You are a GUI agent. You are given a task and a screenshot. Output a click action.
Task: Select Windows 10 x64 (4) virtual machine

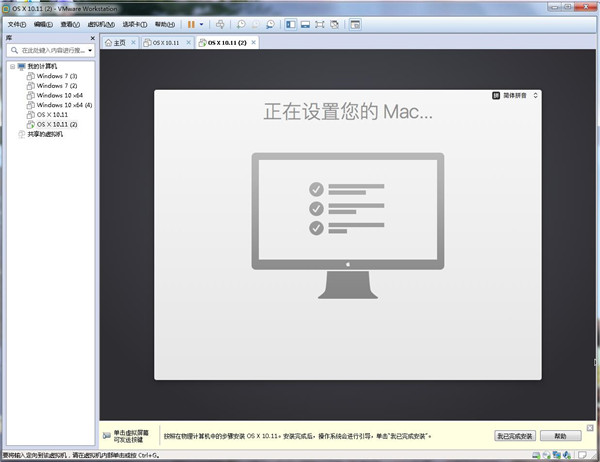(64, 105)
